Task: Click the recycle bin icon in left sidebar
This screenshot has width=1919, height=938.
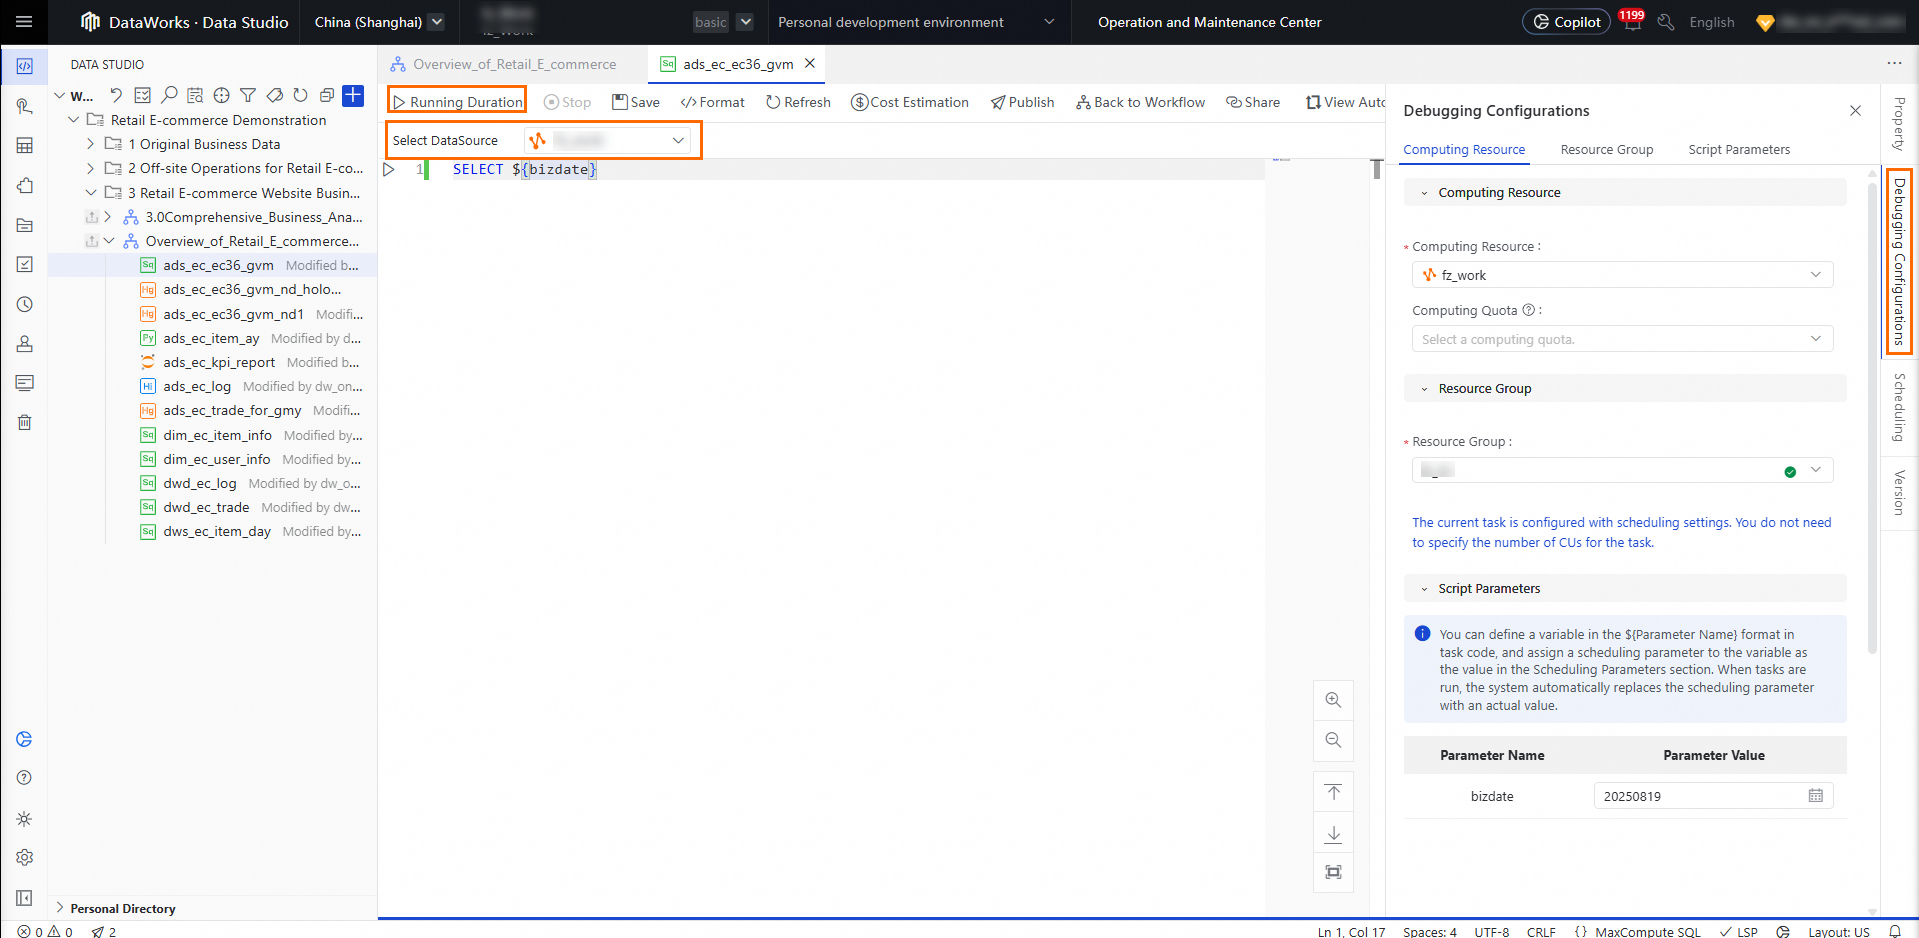Action: click(x=25, y=423)
